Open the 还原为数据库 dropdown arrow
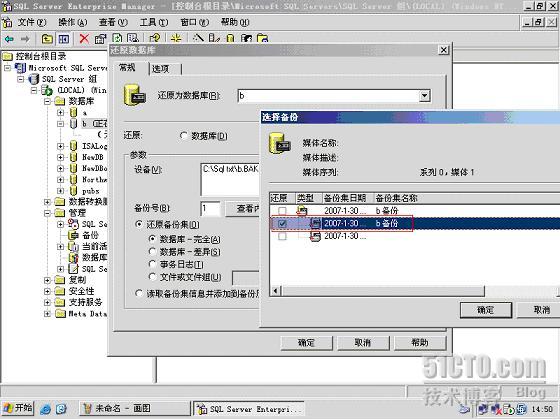Image resolution: width=560 pixels, height=420 pixels. tap(424, 96)
